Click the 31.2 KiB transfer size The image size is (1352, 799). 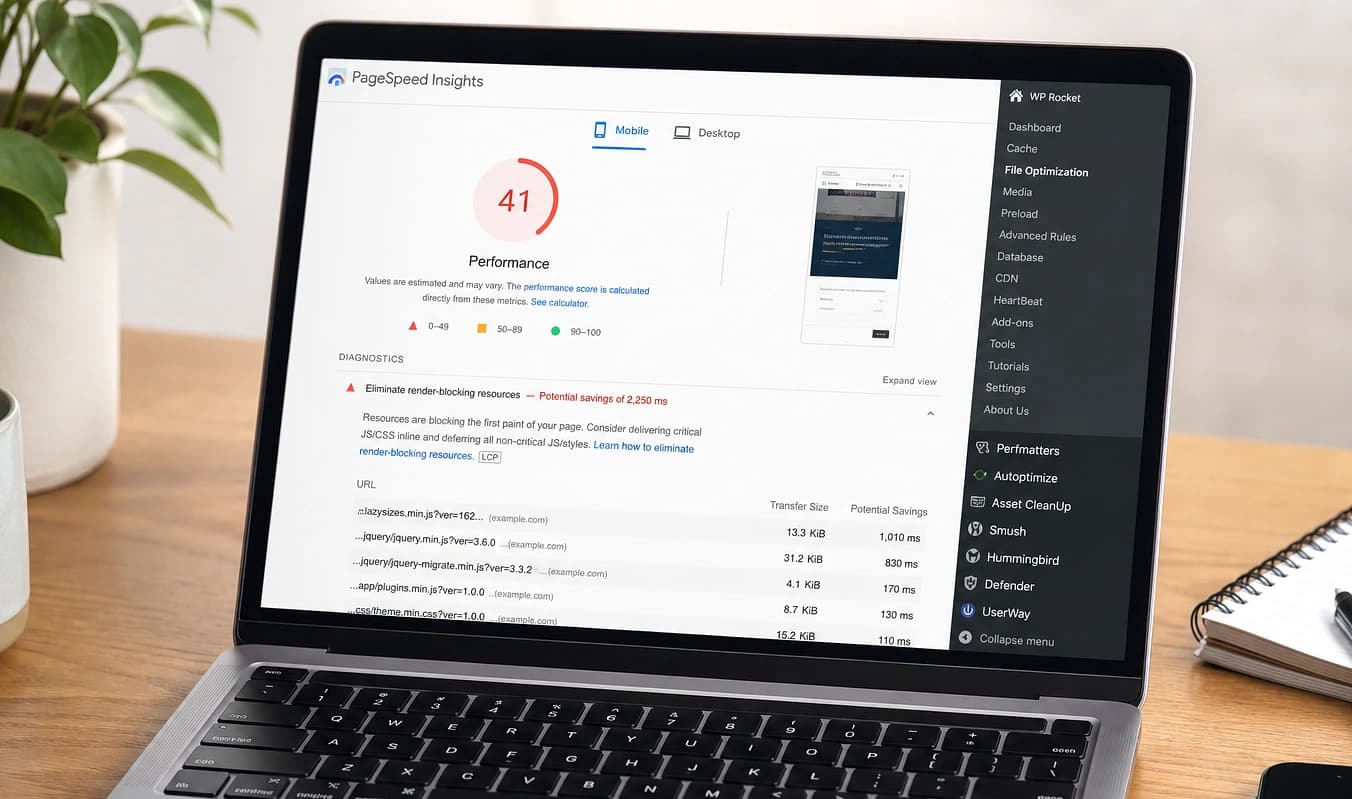(x=803, y=558)
